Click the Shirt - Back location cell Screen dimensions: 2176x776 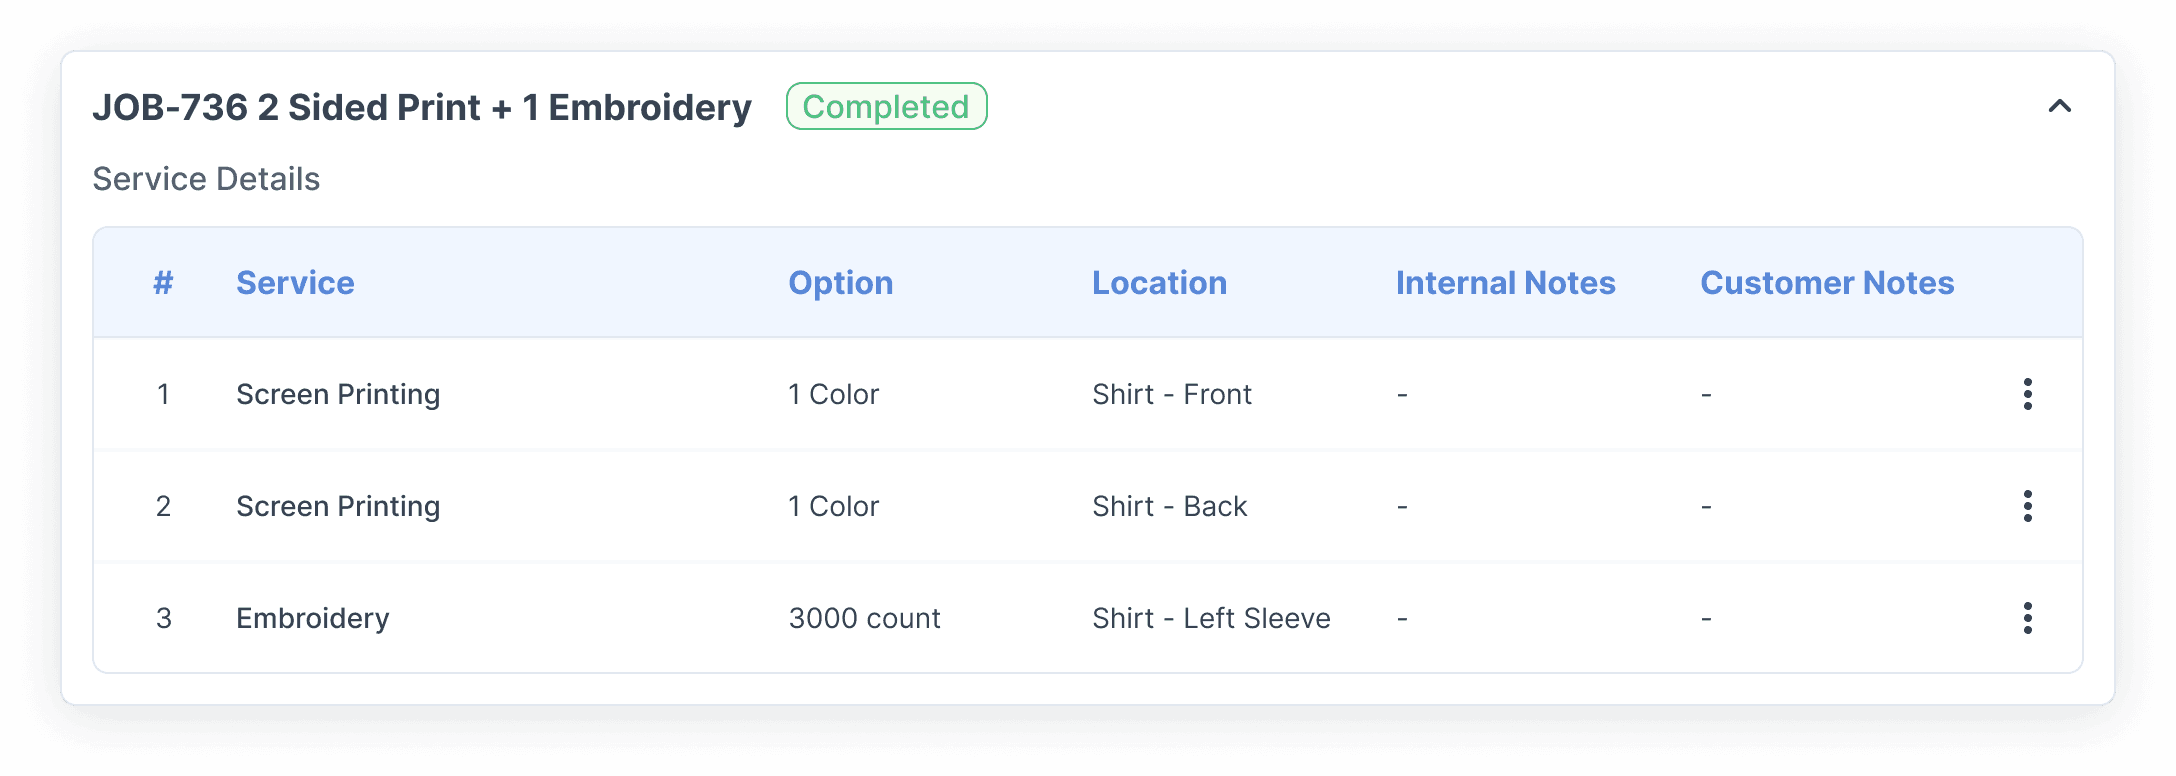tap(1169, 506)
